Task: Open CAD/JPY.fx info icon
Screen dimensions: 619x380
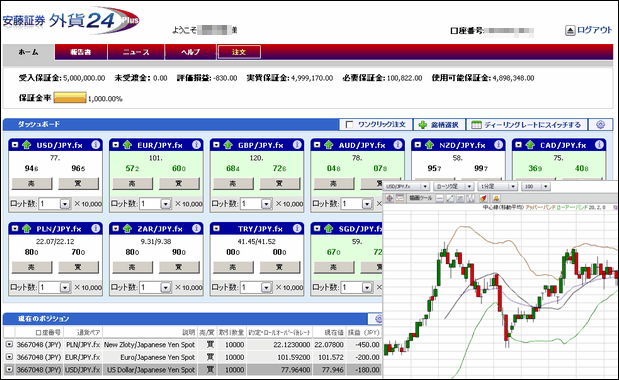Action: point(599,145)
